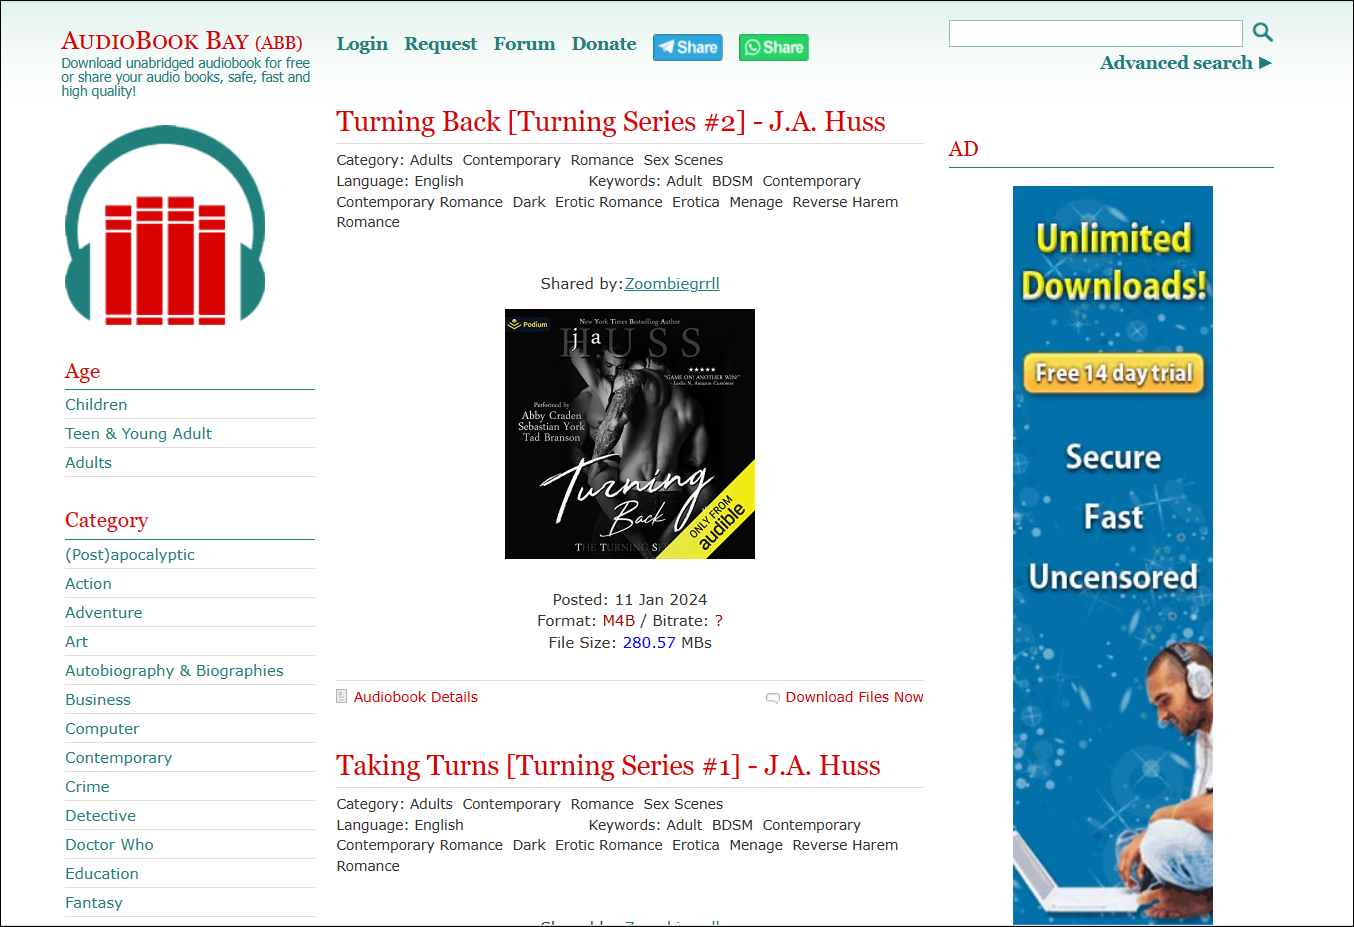Open the Request menu item
The width and height of the screenshot is (1354, 927).
tap(441, 44)
